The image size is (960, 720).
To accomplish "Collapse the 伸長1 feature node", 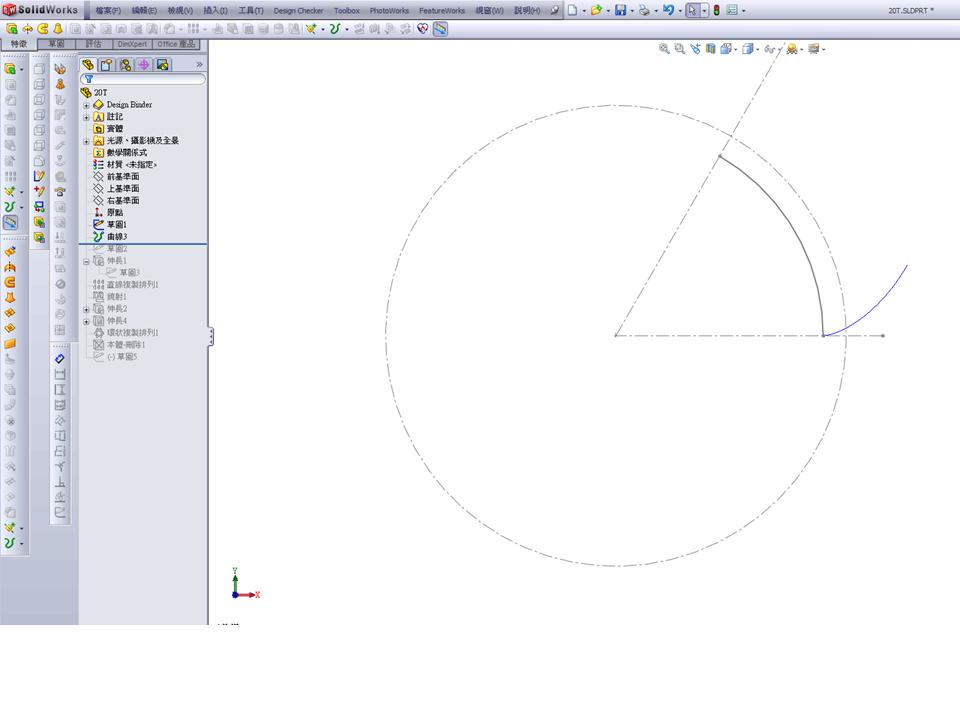I will [86, 261].
